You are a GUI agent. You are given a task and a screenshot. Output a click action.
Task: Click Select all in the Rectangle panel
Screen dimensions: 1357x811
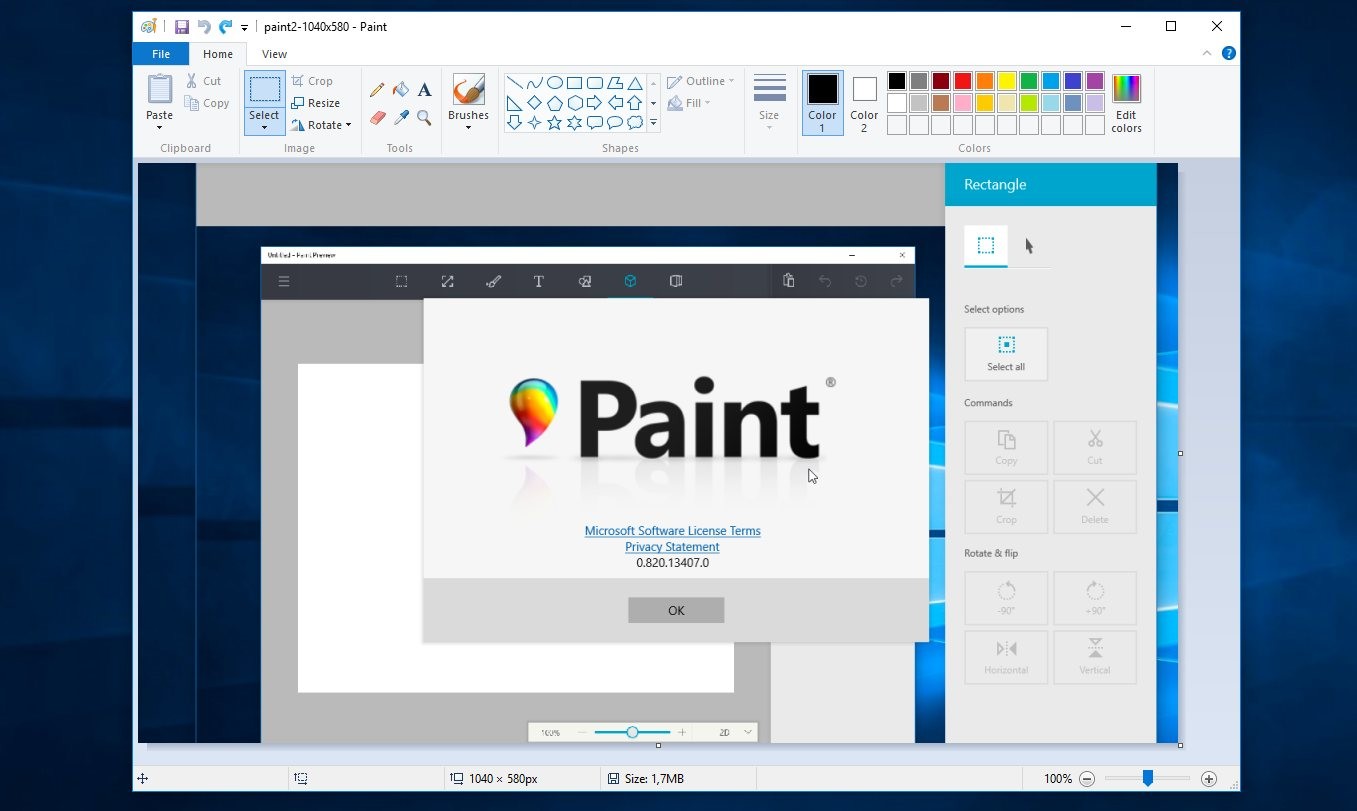click(1005, 354)
